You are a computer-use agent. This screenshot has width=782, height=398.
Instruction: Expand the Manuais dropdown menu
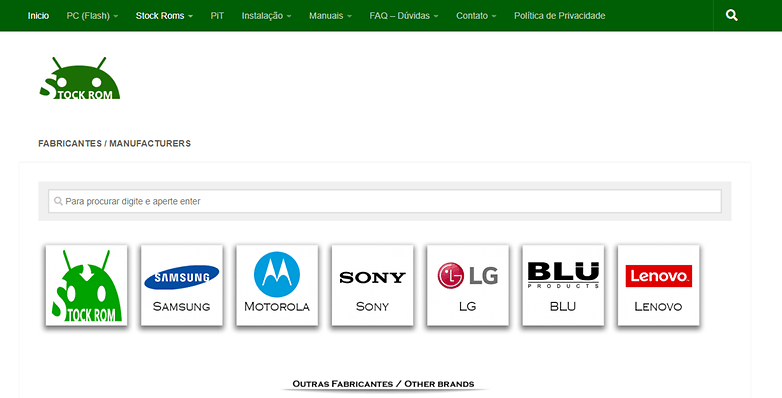[330, 15]
